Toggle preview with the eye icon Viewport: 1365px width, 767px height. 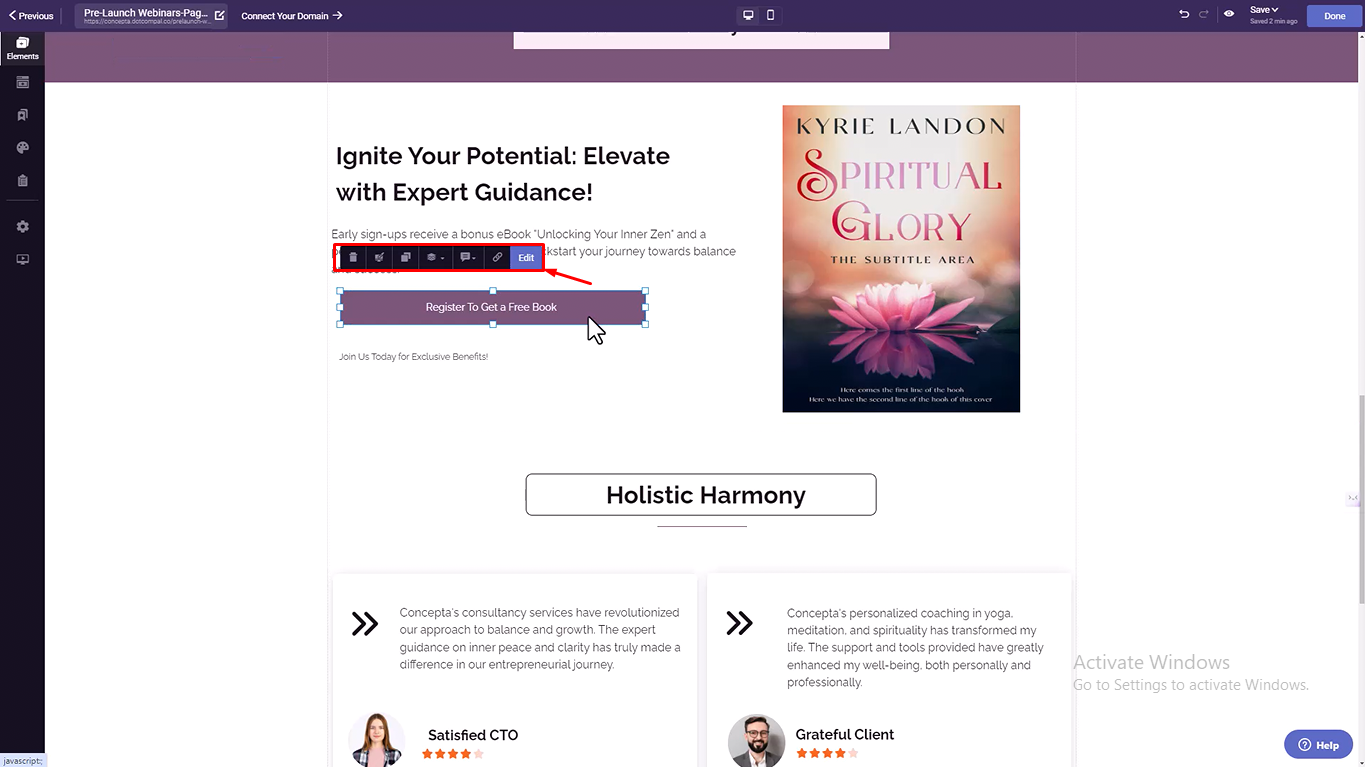coord(1229,15)
